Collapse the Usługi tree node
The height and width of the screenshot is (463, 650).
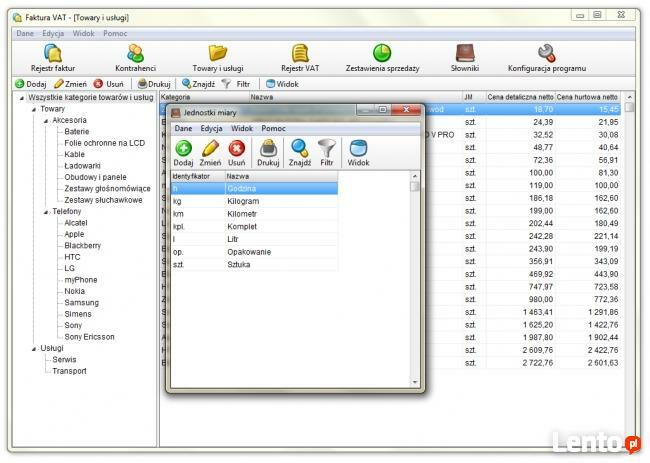pyautogui.click(x=34, y=349)
